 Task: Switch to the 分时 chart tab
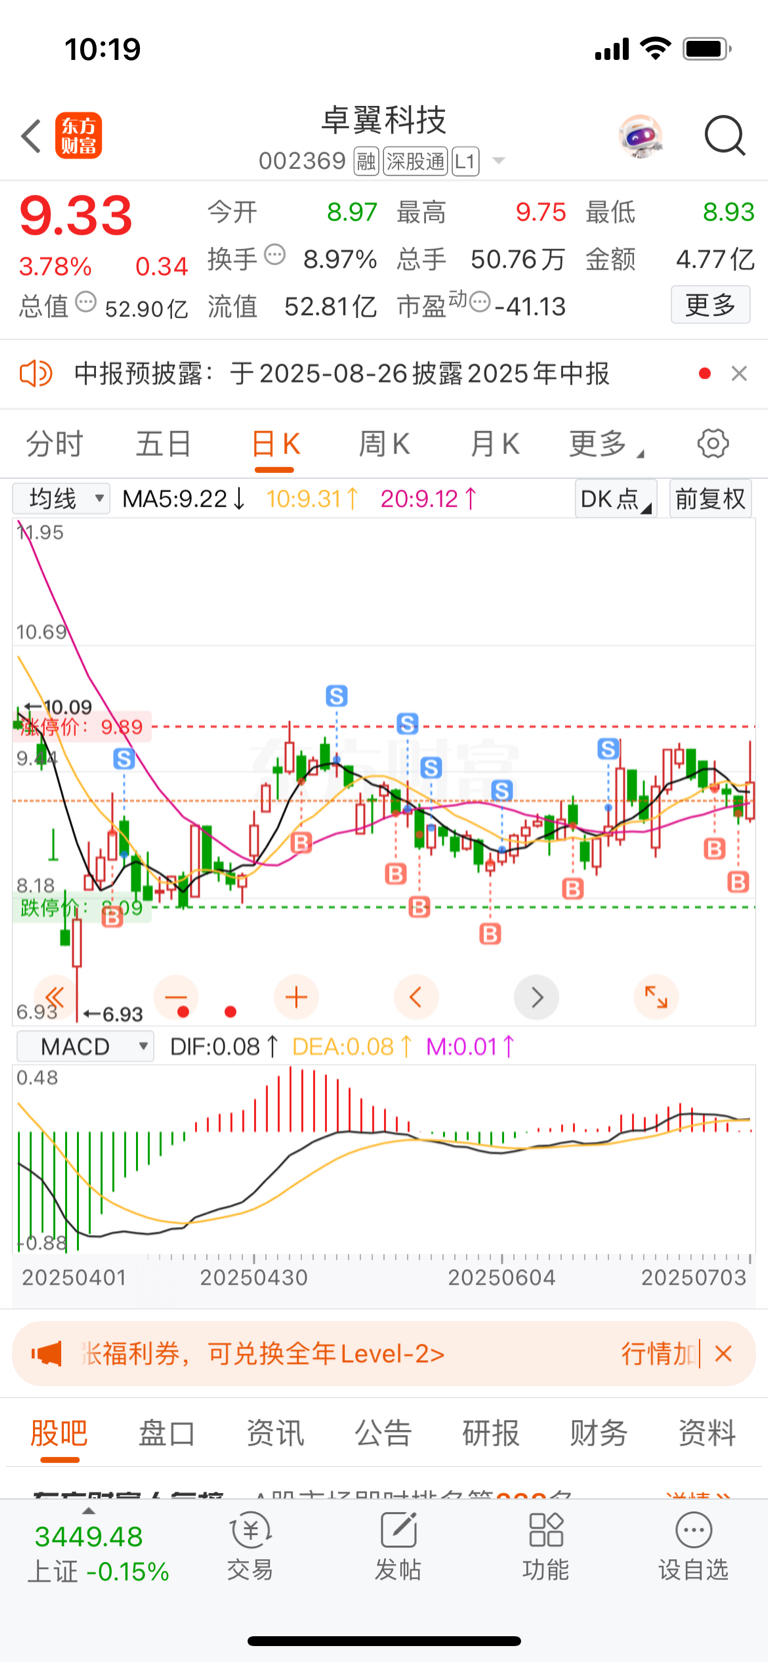tap(54, 444)
